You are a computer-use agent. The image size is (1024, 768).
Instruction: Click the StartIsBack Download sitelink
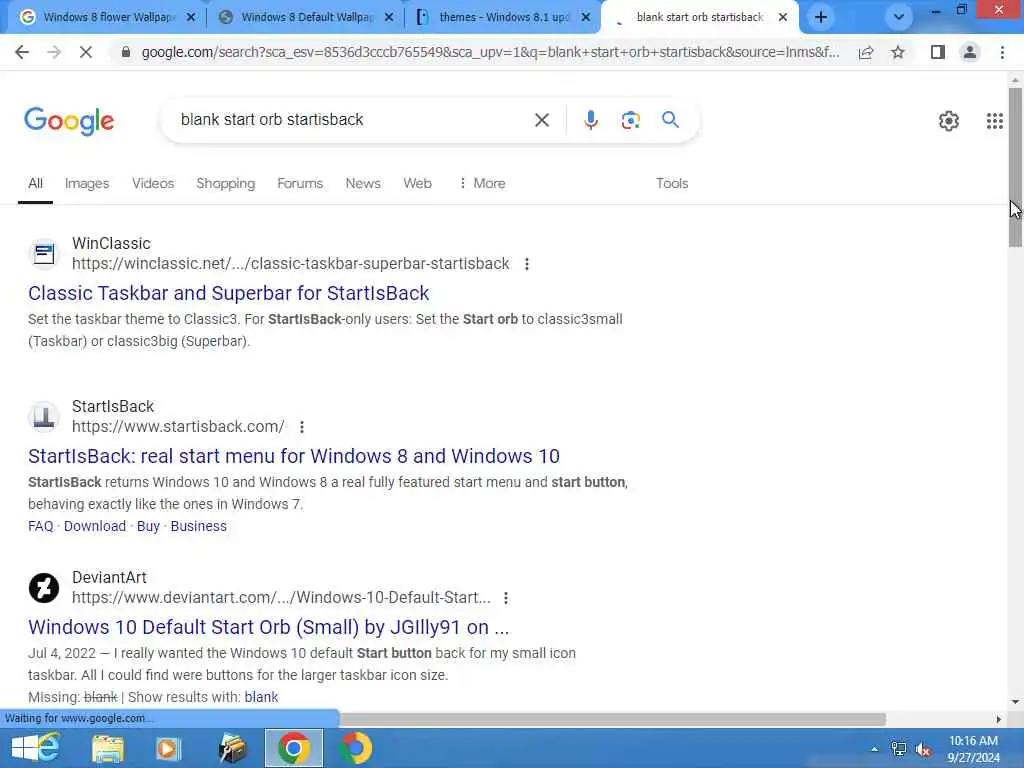[x=95, y=526]
